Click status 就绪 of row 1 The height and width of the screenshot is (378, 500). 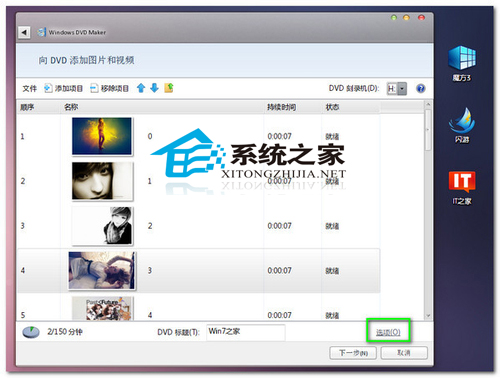coord(332,136)
